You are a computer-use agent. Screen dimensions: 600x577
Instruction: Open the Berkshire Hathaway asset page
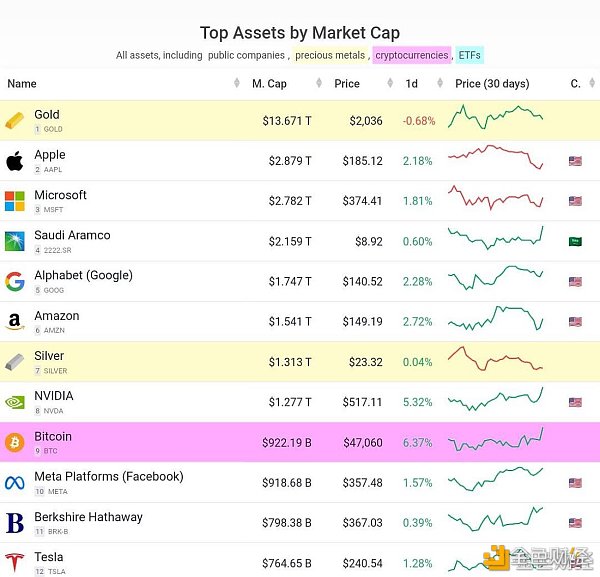pyautogui.click(x=88, y=517)
